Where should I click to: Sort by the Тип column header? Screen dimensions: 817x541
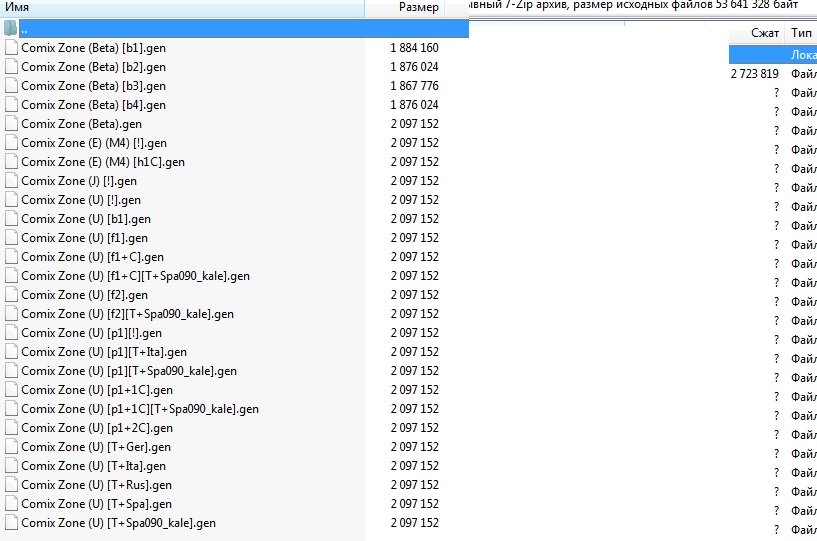click(x=801, y=33)
